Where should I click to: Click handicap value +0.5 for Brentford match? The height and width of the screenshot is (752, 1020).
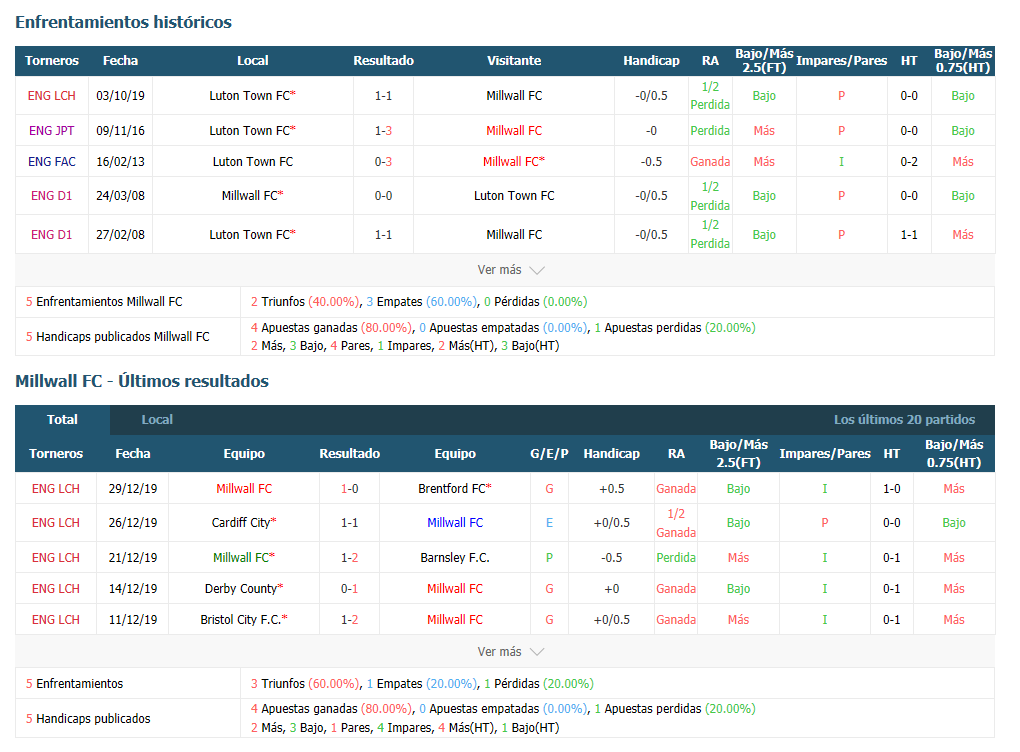(611, 489)
